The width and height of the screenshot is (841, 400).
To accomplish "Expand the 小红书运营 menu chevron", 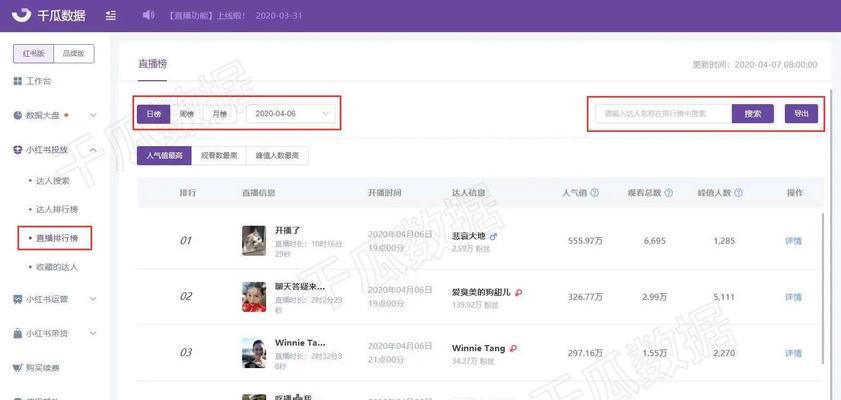I will [x=93, y=299].
